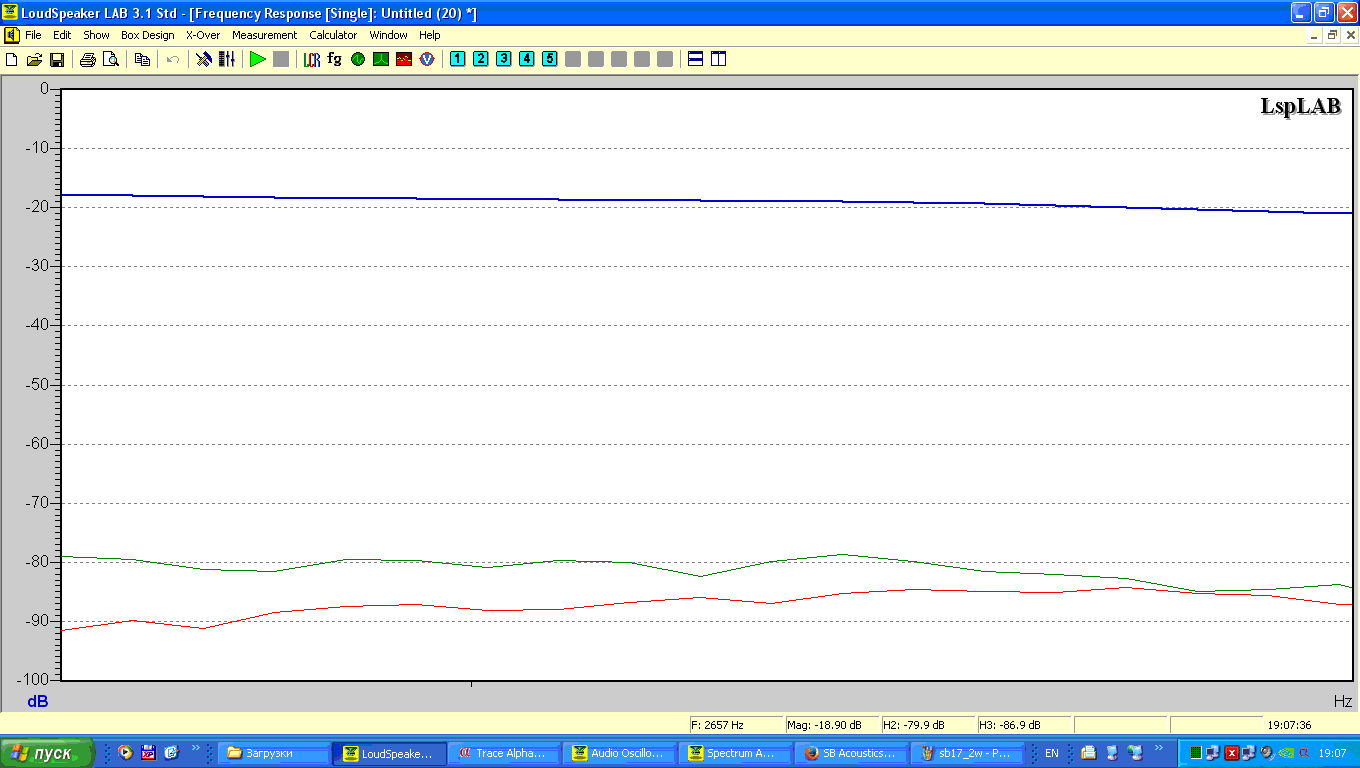Minimize the inner document window
This screenshot has height=768, width=1360.
[1315, 35]
